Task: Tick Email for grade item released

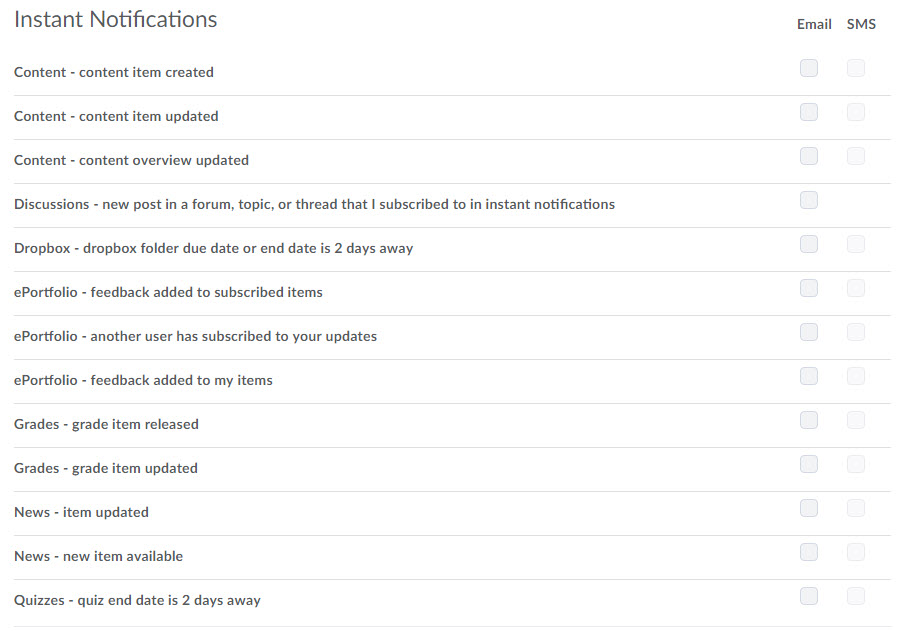Action: point(809,420)
